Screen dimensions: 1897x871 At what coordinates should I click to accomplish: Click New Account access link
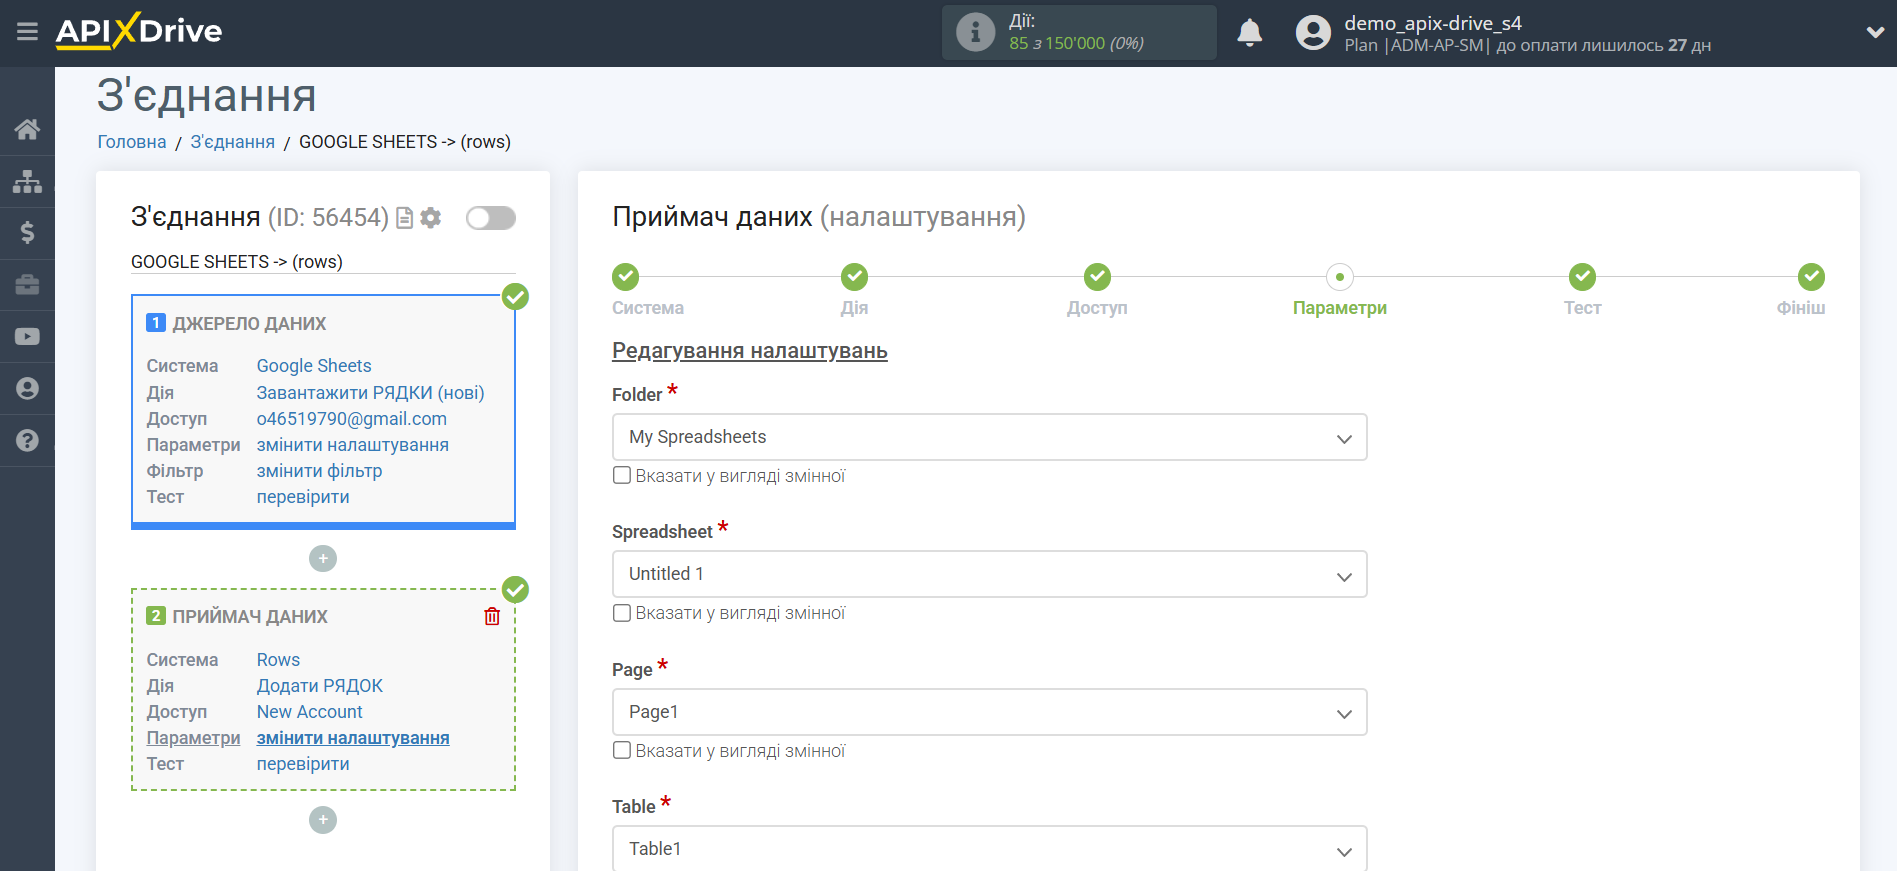pos(310,712)
